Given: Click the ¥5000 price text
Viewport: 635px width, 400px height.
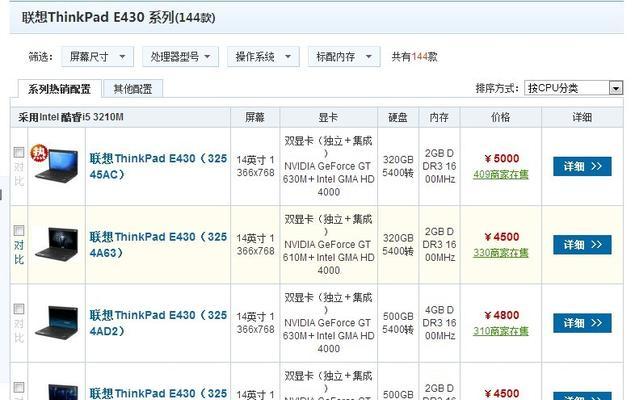Looking at the screenshot, I should click(502, 158).
